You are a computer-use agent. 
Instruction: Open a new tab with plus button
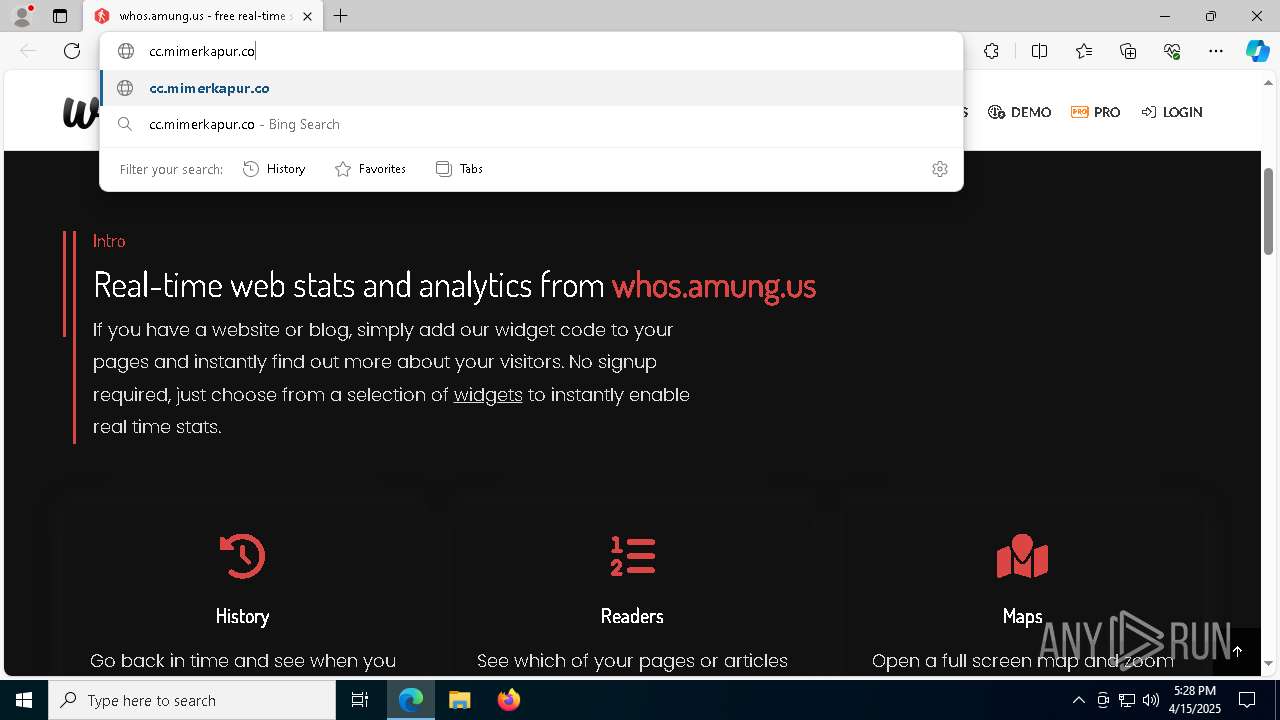click(341, 16)
